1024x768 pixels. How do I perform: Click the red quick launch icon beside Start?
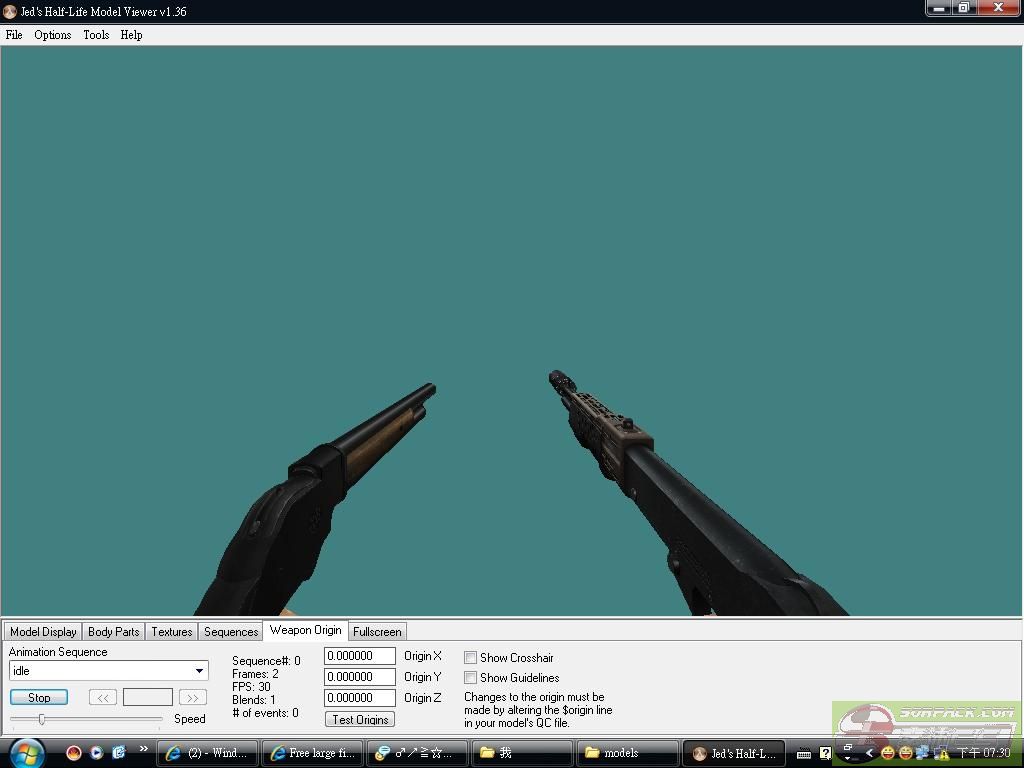pyautogui.click(x=73, y=752)
